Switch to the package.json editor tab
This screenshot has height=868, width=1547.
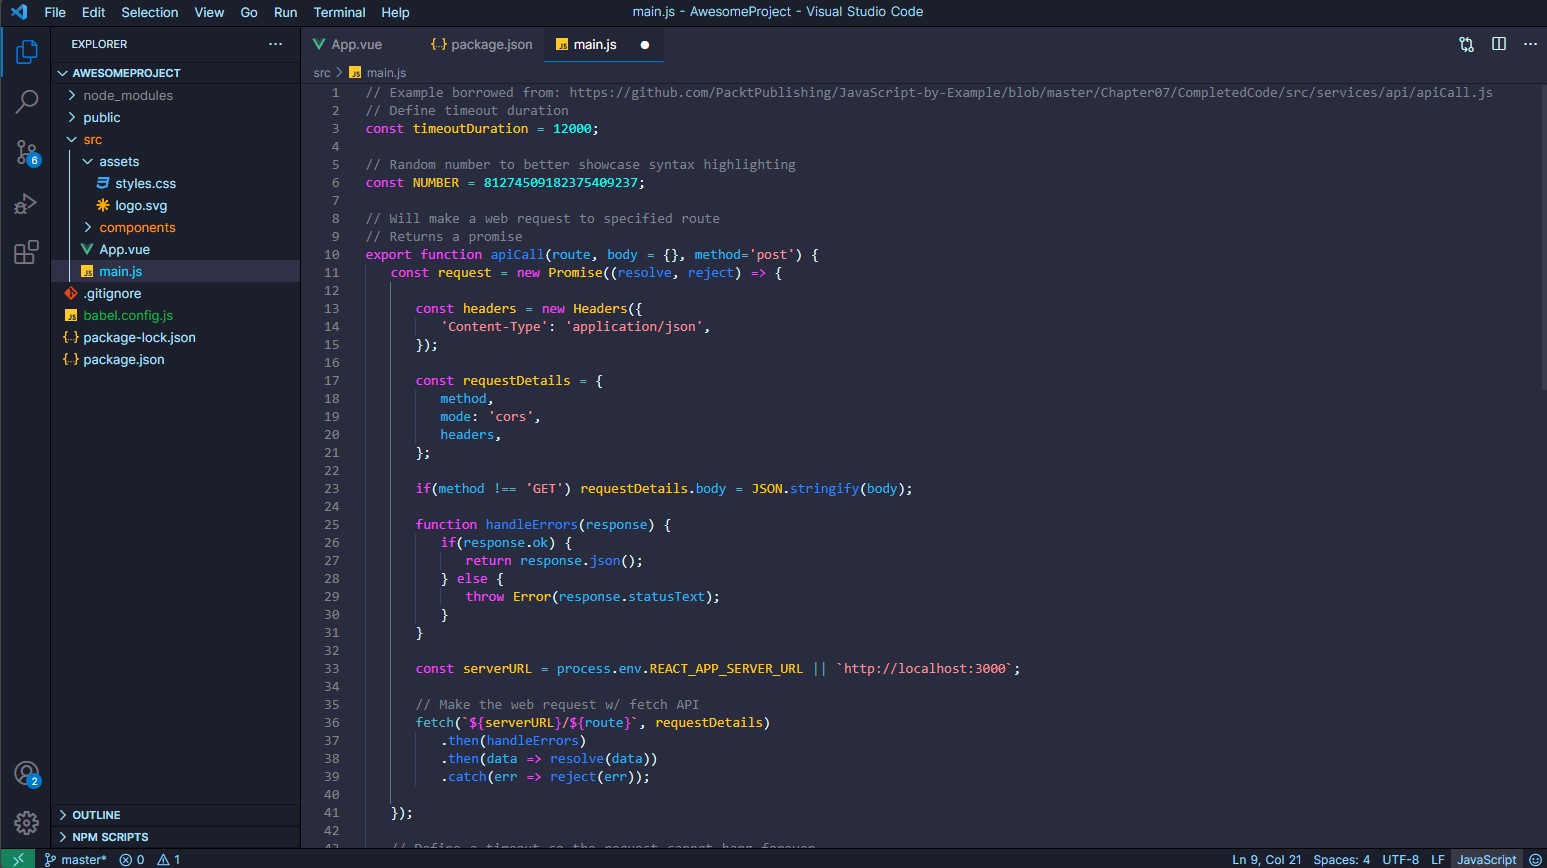[x=482, y=44]
